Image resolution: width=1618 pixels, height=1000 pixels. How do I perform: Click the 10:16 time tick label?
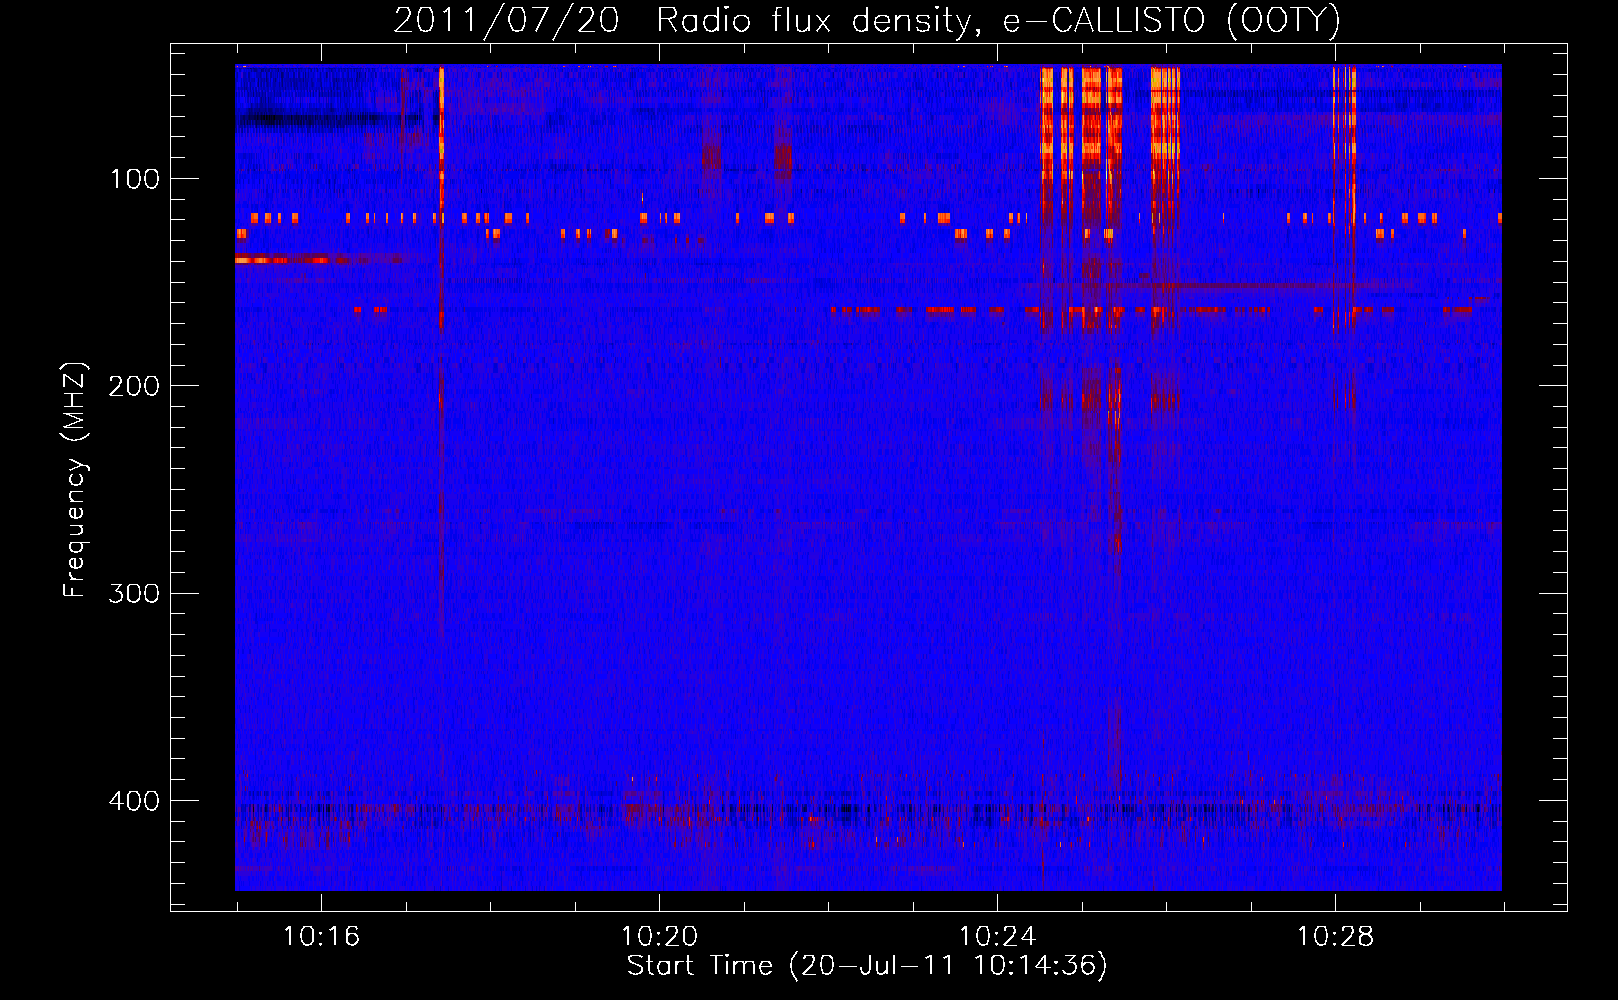(x=321, y=937)
